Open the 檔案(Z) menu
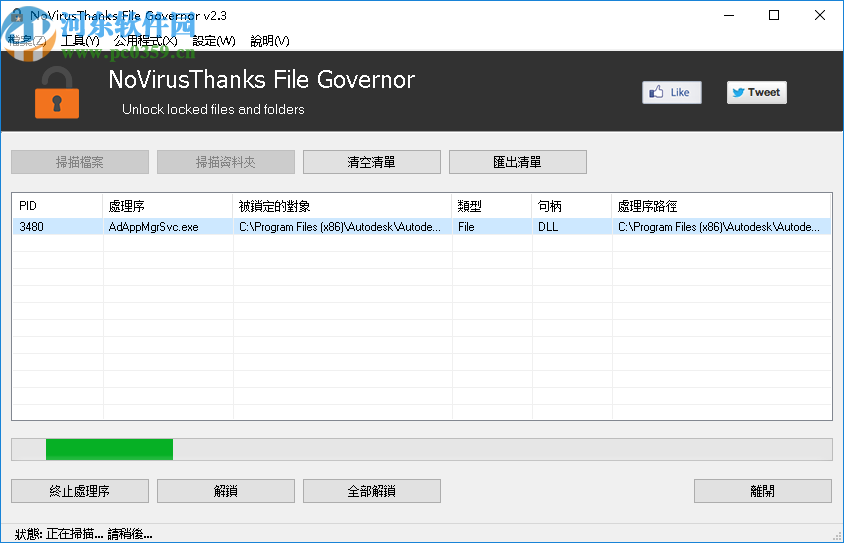This screenshot has width=844, height=543. (x=27, y=40)
